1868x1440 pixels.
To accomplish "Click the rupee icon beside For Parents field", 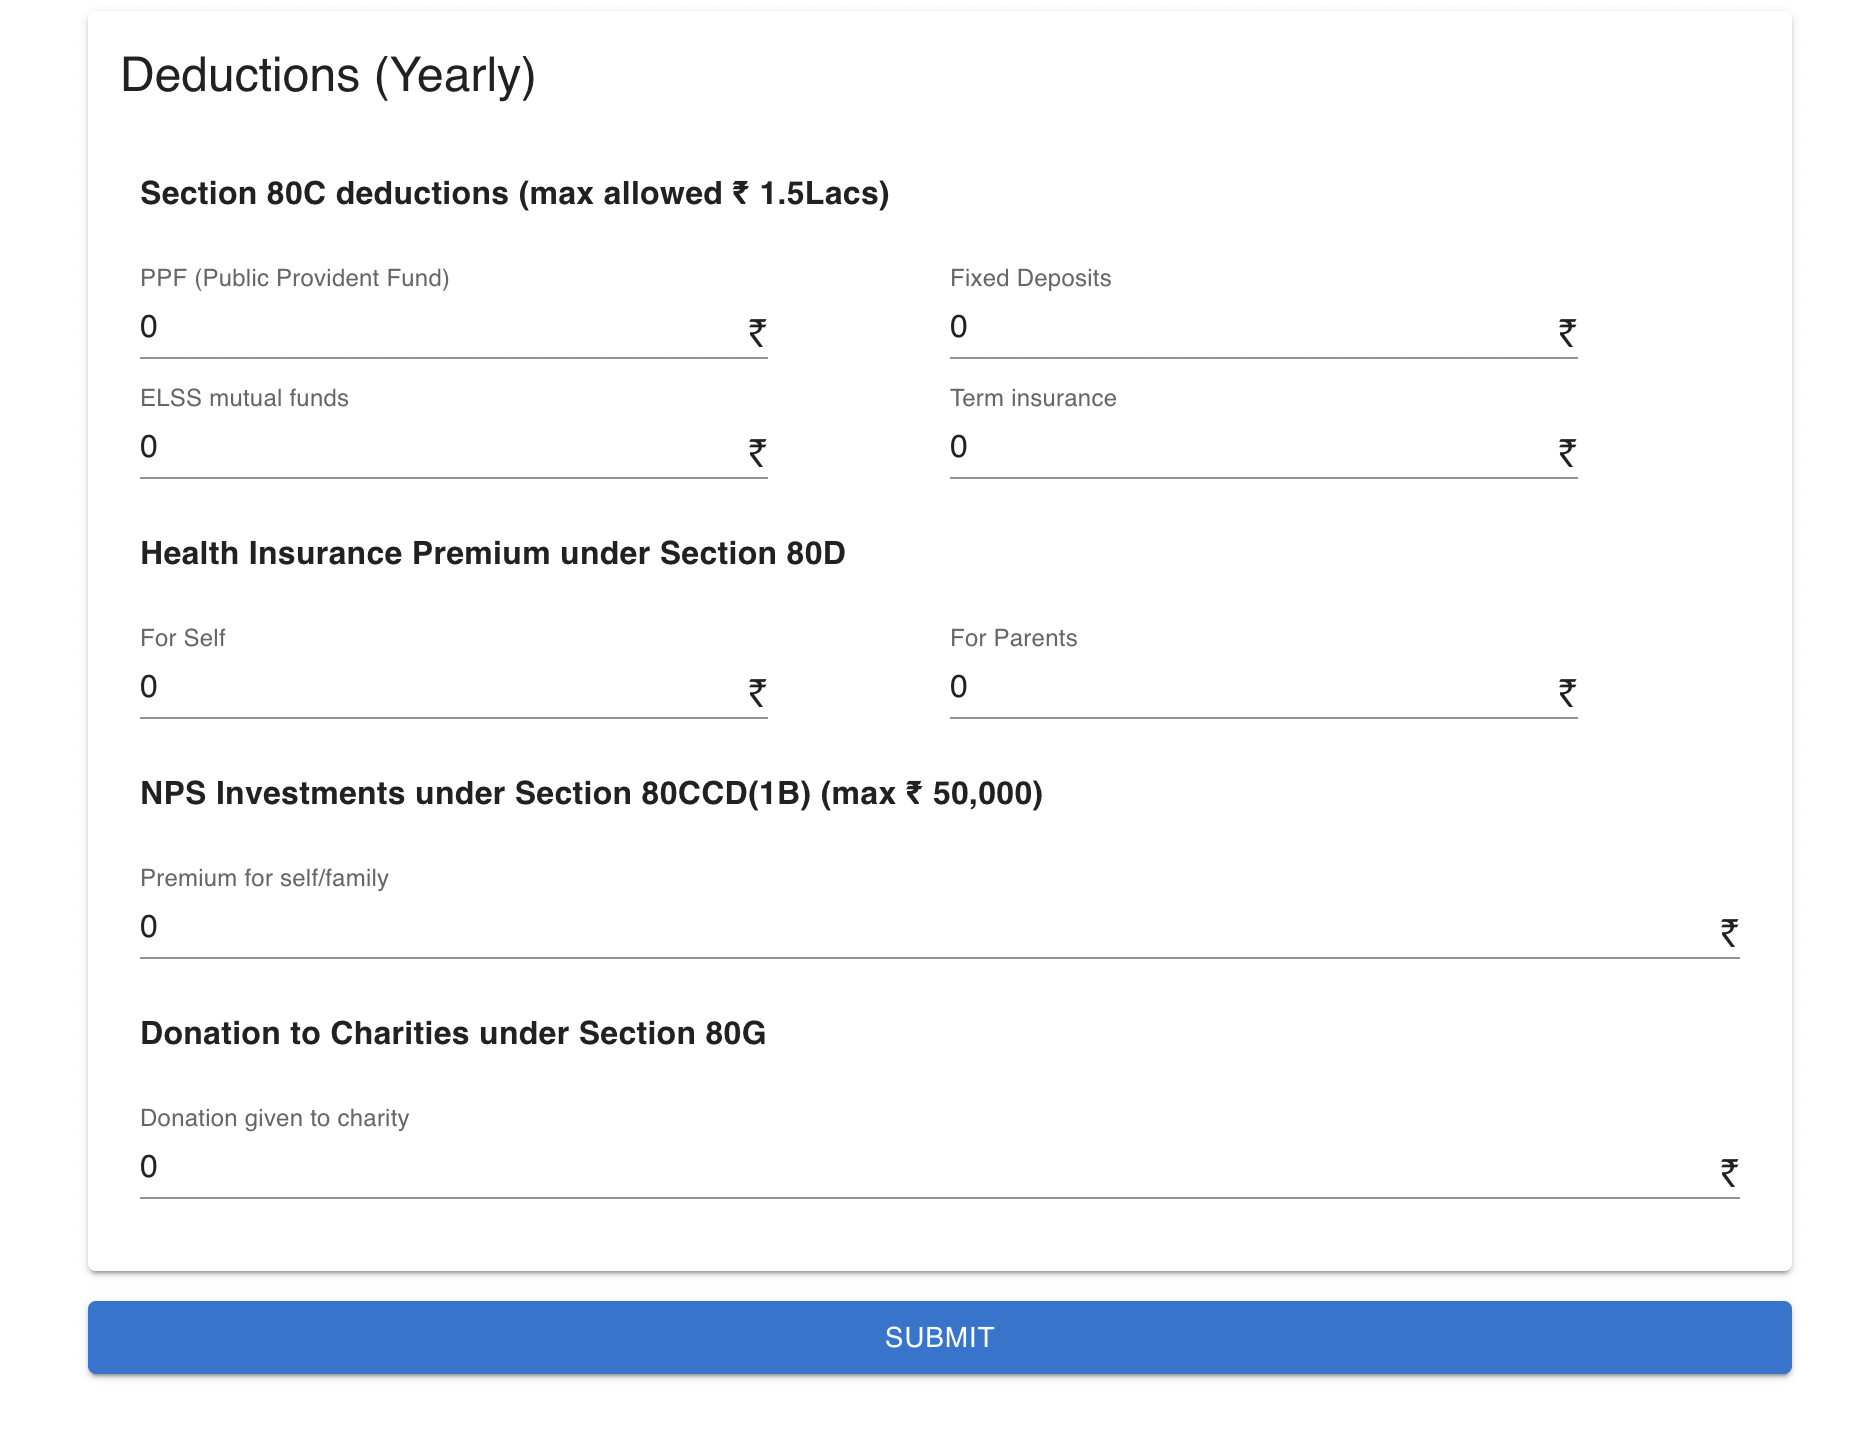I will tap(1567, 691).
